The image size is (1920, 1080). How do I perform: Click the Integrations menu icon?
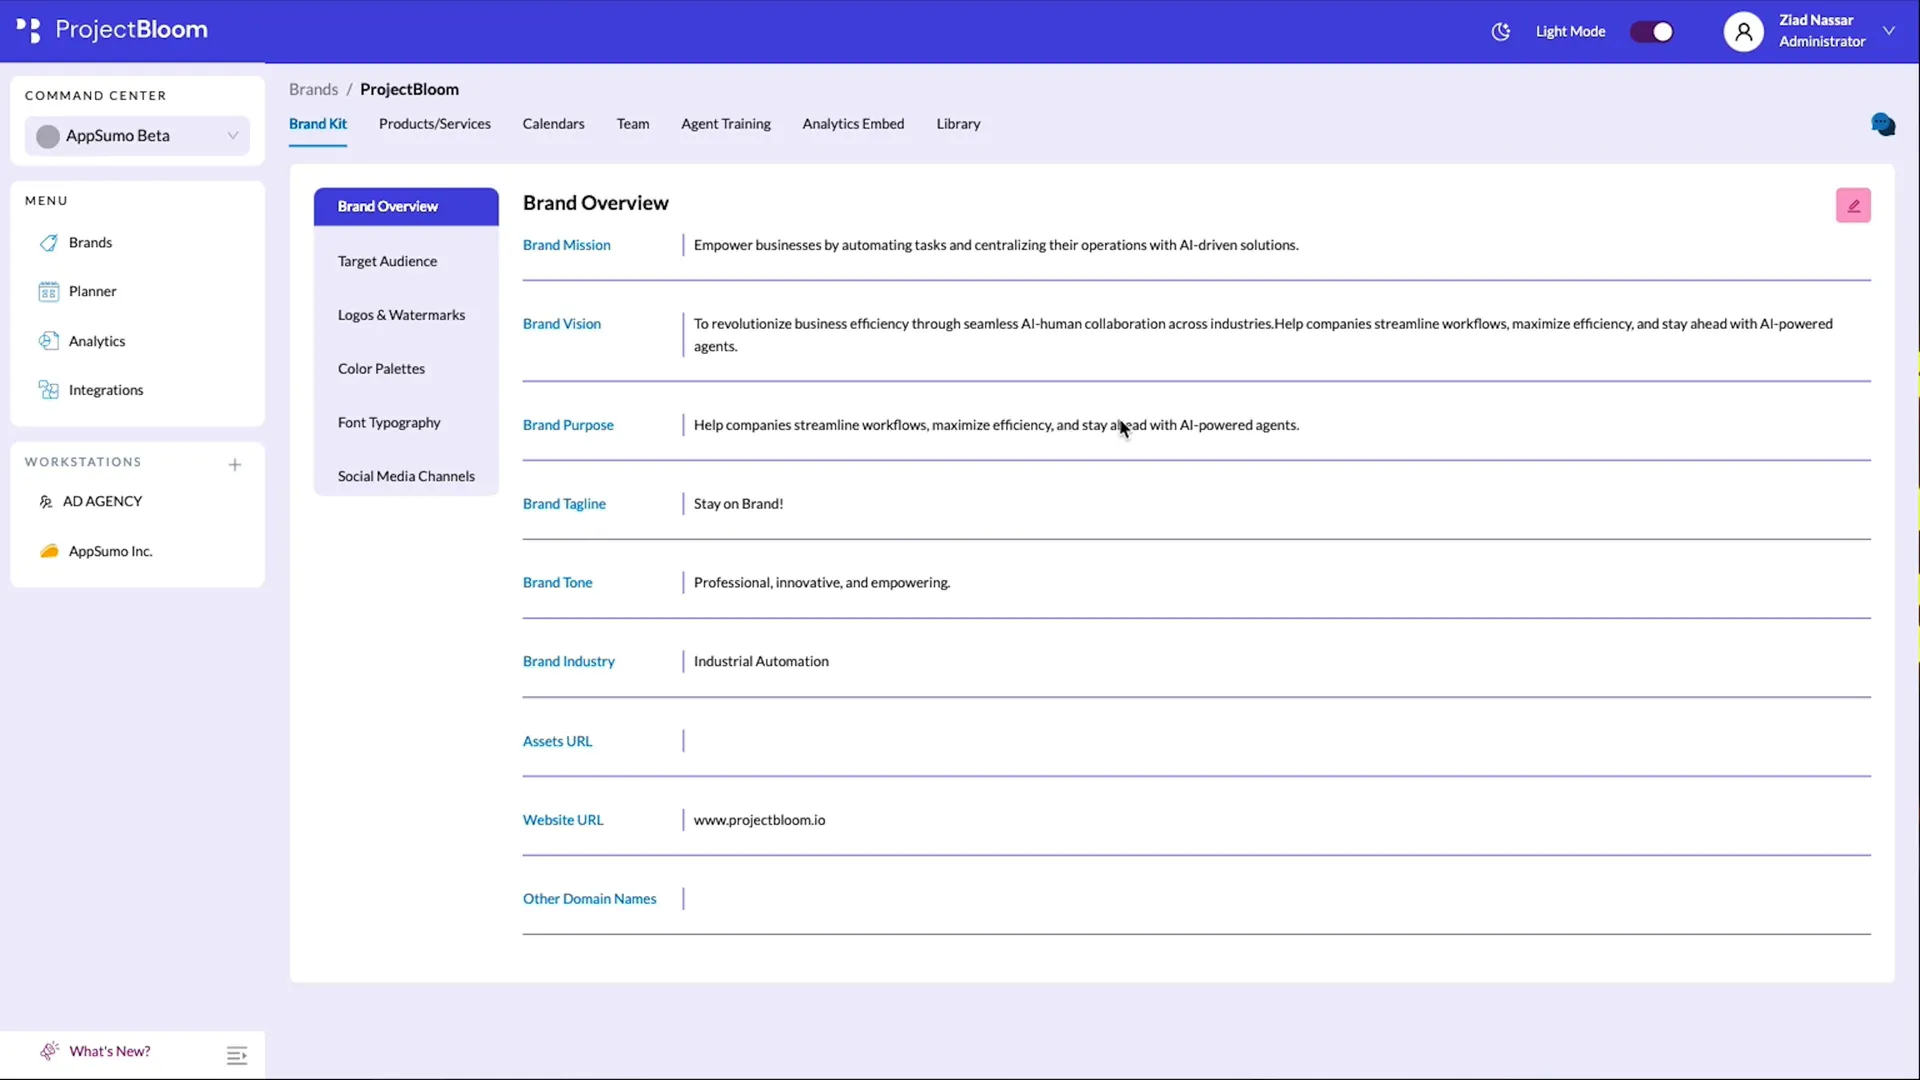click(48, 390)
